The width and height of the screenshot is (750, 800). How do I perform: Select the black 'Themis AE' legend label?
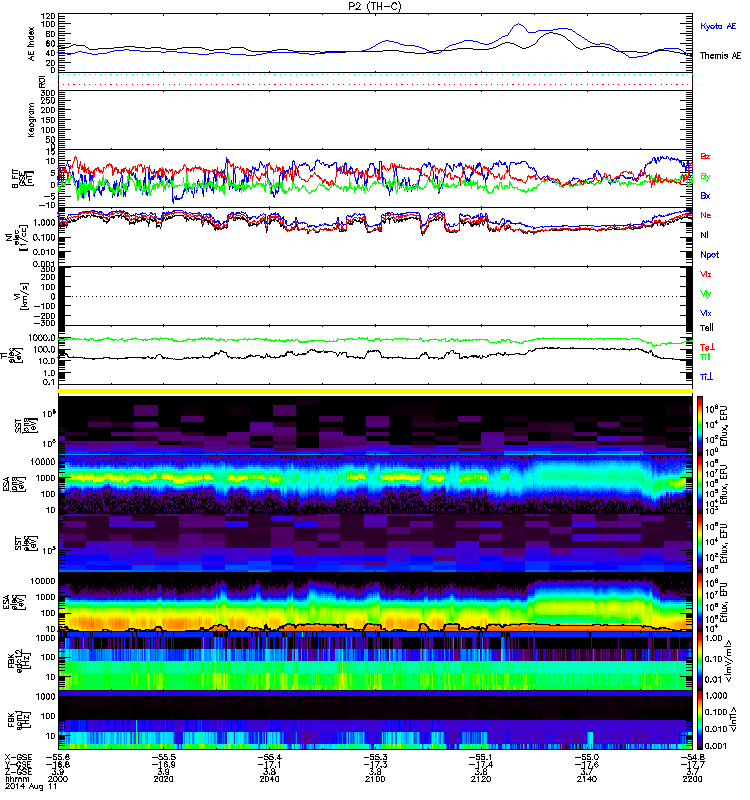tap(720, 56)
